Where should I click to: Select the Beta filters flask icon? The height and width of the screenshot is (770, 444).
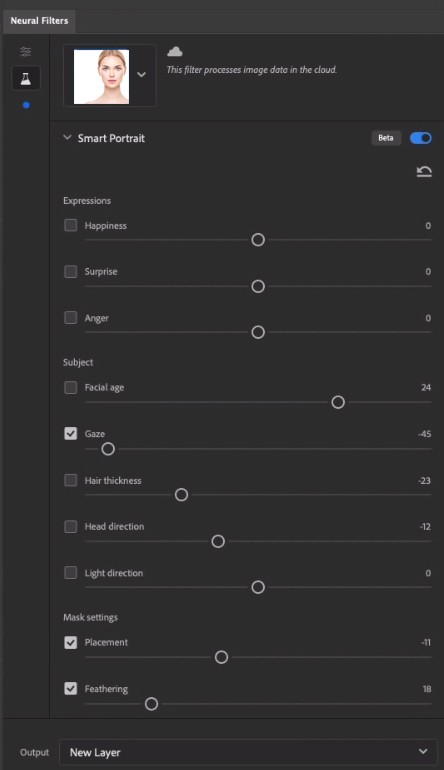(26, 79)
